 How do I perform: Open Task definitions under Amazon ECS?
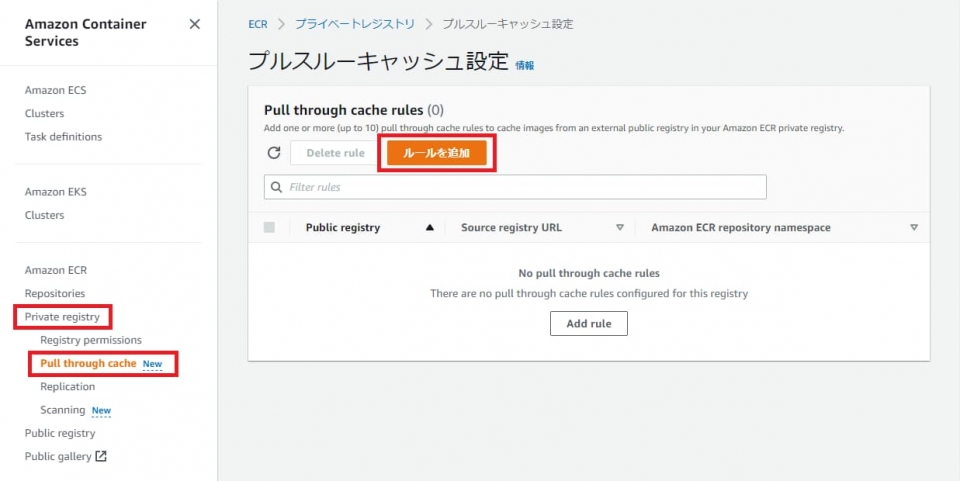63,136
